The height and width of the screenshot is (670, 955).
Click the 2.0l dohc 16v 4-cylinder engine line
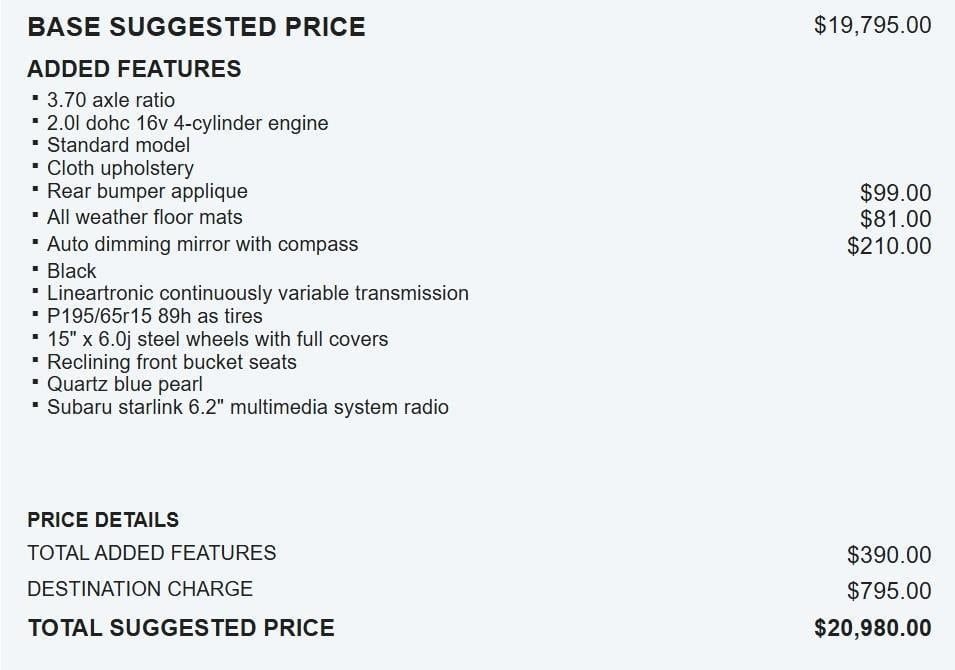click(187, 123)
